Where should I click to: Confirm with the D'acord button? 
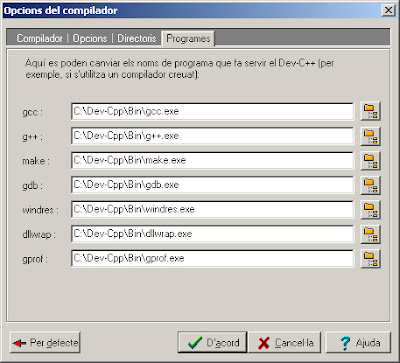coord(212,342)
